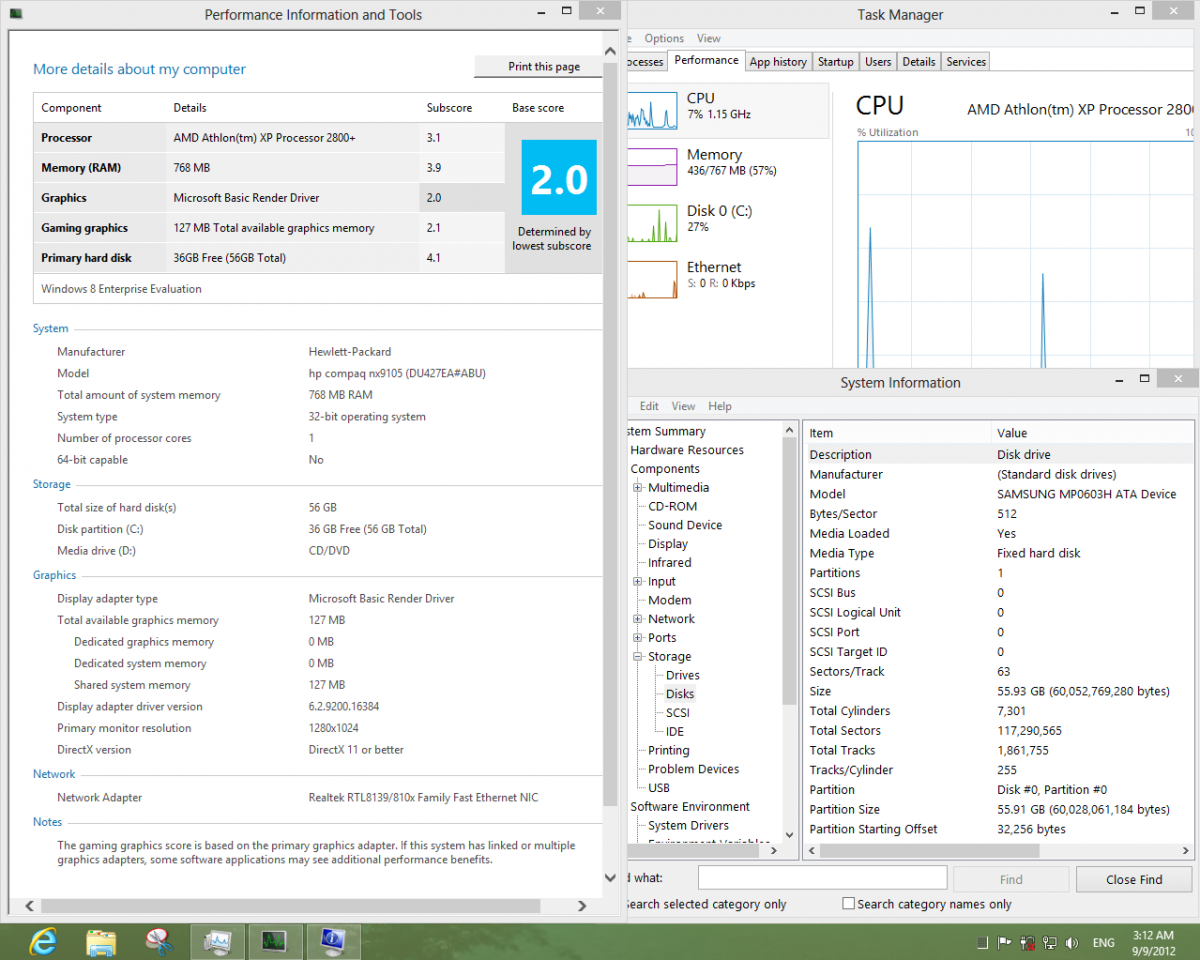
Task: Switch to System Information taskbar icon
Action: pos(332,941)
